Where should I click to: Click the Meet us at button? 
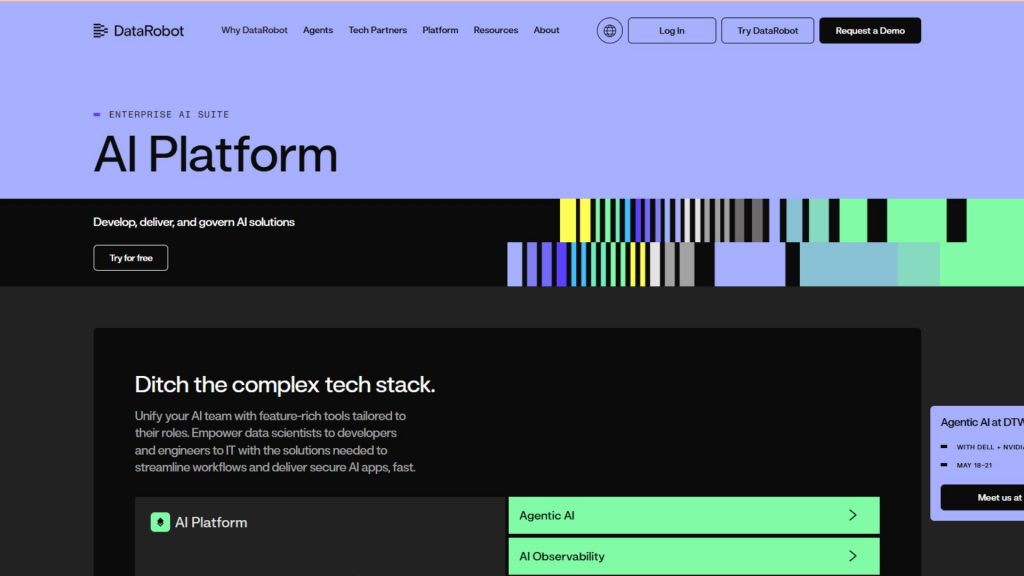pyautogui.click(x=982, y=498)
